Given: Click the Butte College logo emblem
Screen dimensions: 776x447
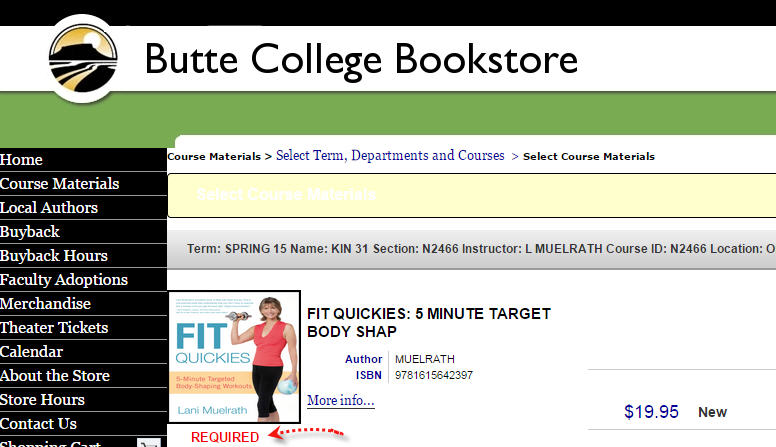Looking at the screenshot, I should point(83,59).
